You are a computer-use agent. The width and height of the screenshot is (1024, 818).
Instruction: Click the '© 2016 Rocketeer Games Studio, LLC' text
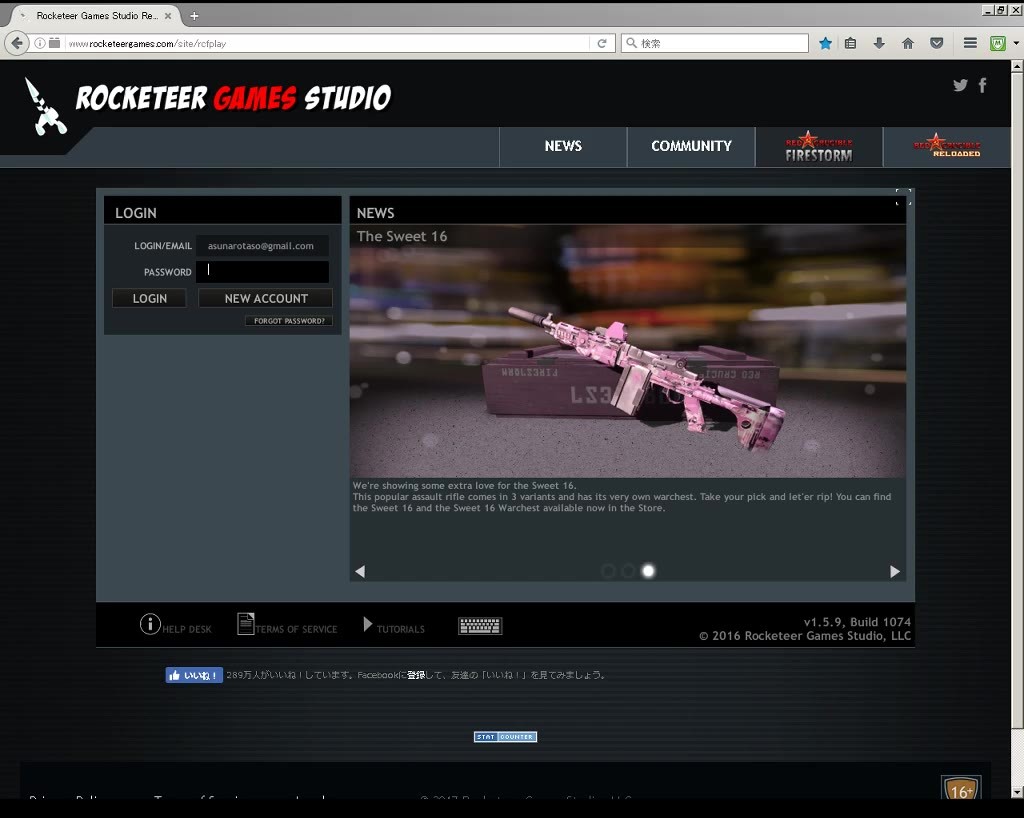(805, 636)
